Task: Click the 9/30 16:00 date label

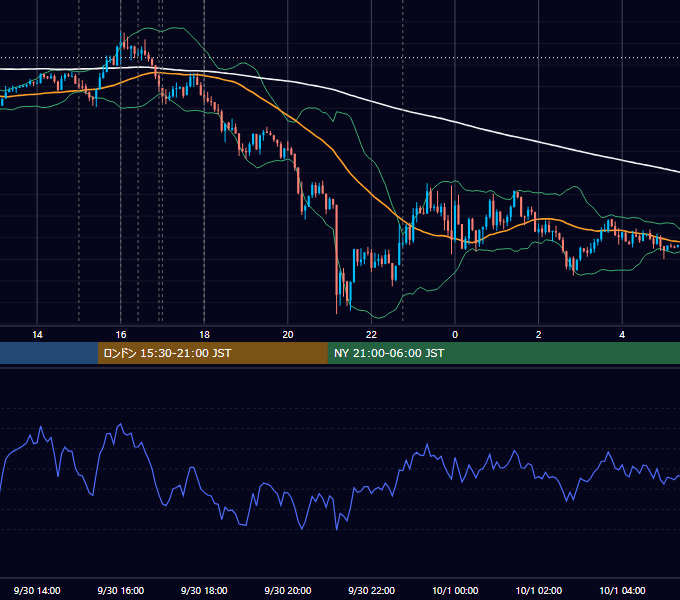Action: [x=121, y=590]
